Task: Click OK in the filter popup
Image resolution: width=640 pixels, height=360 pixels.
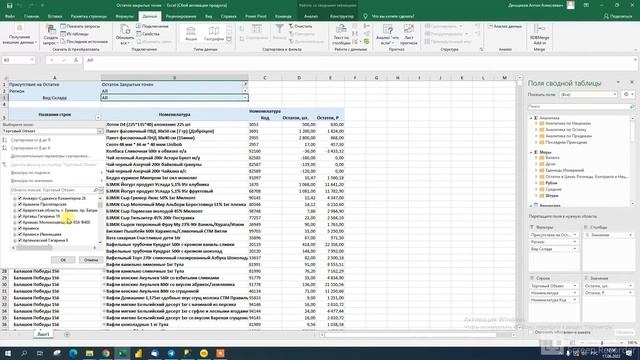Action: click(63, 260)
